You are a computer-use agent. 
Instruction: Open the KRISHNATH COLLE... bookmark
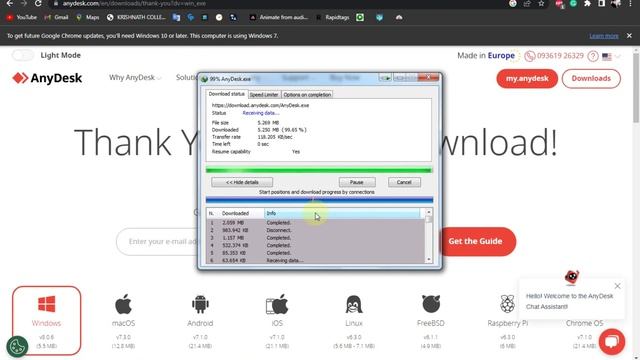(x=136, y=18)
